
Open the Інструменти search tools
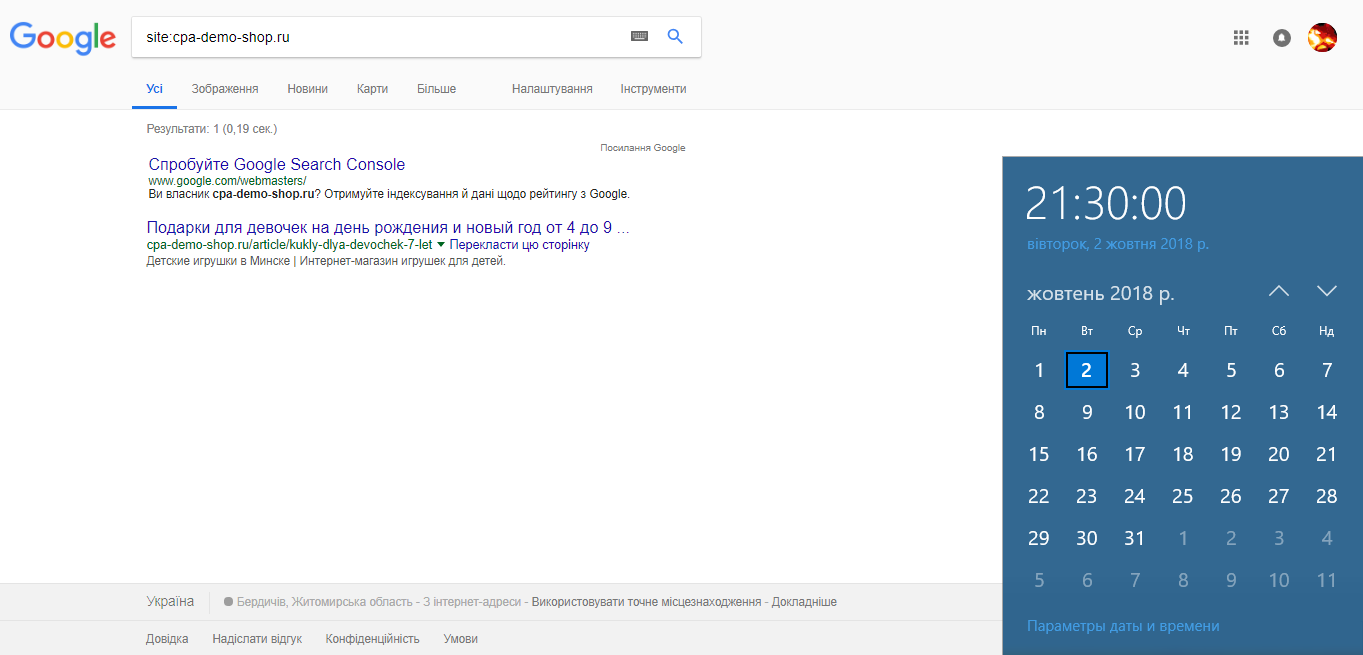coord(653,89)
